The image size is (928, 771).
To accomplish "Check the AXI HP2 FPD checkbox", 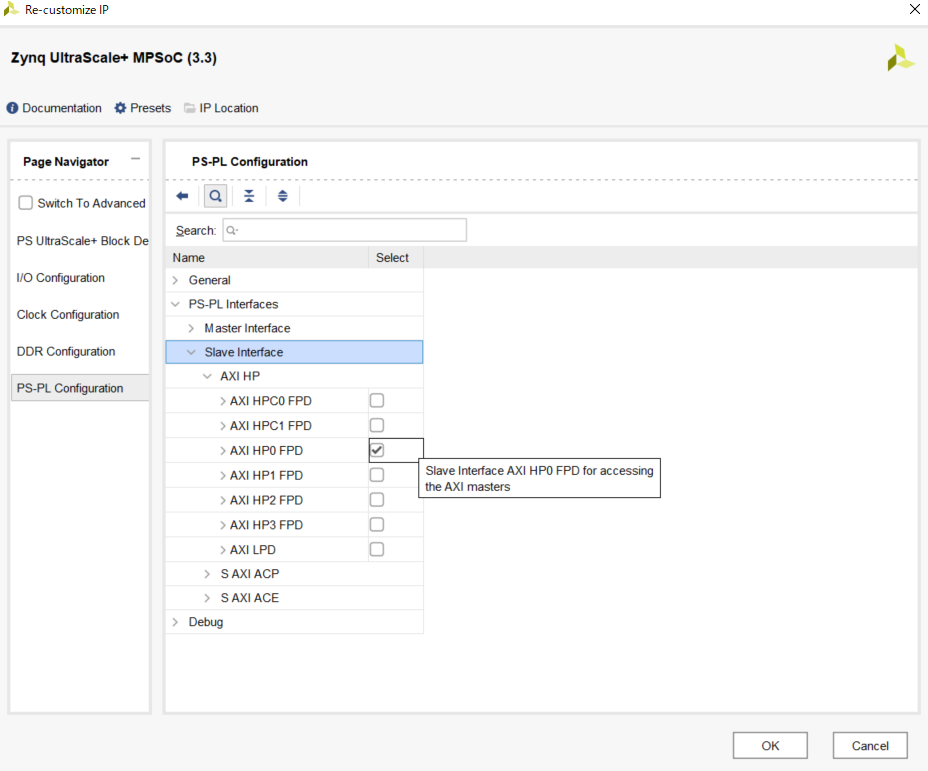I will coord(377,500).
